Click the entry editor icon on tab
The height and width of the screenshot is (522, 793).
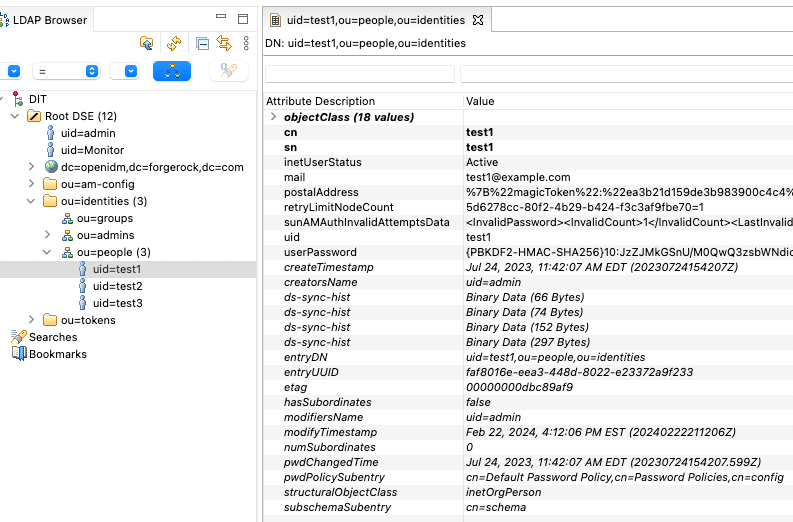click(275, 20)
